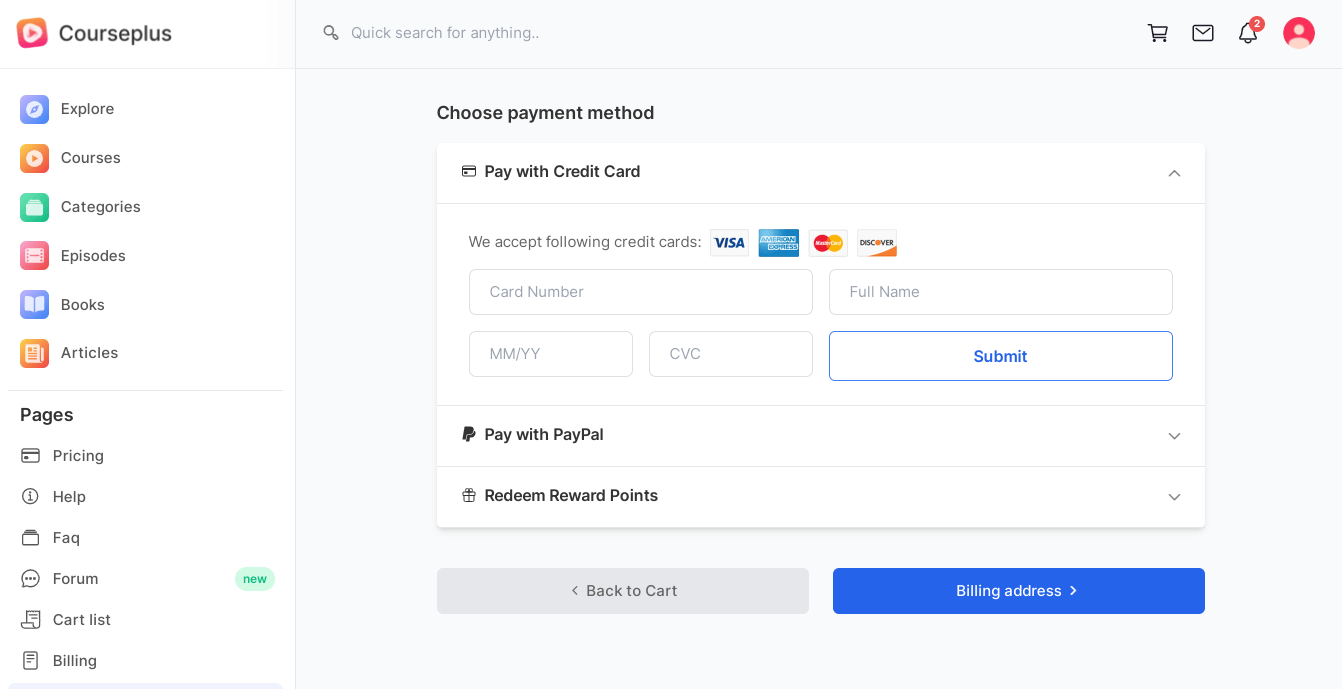Continue to Billing address
1342x689 pixels.
[x=1018, y=591]
